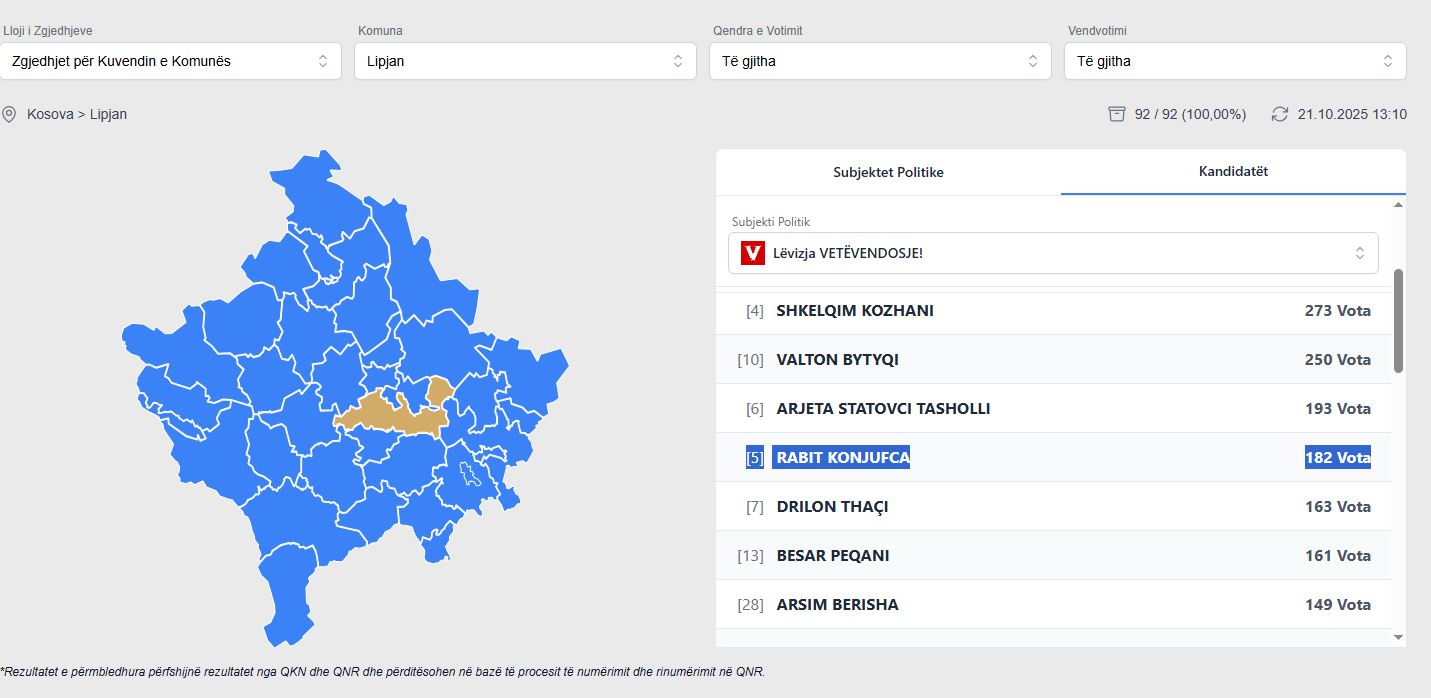The image size is (1431, 698).
Task: Open the Vendvotimi dropdown
Action: point(1235,61)
